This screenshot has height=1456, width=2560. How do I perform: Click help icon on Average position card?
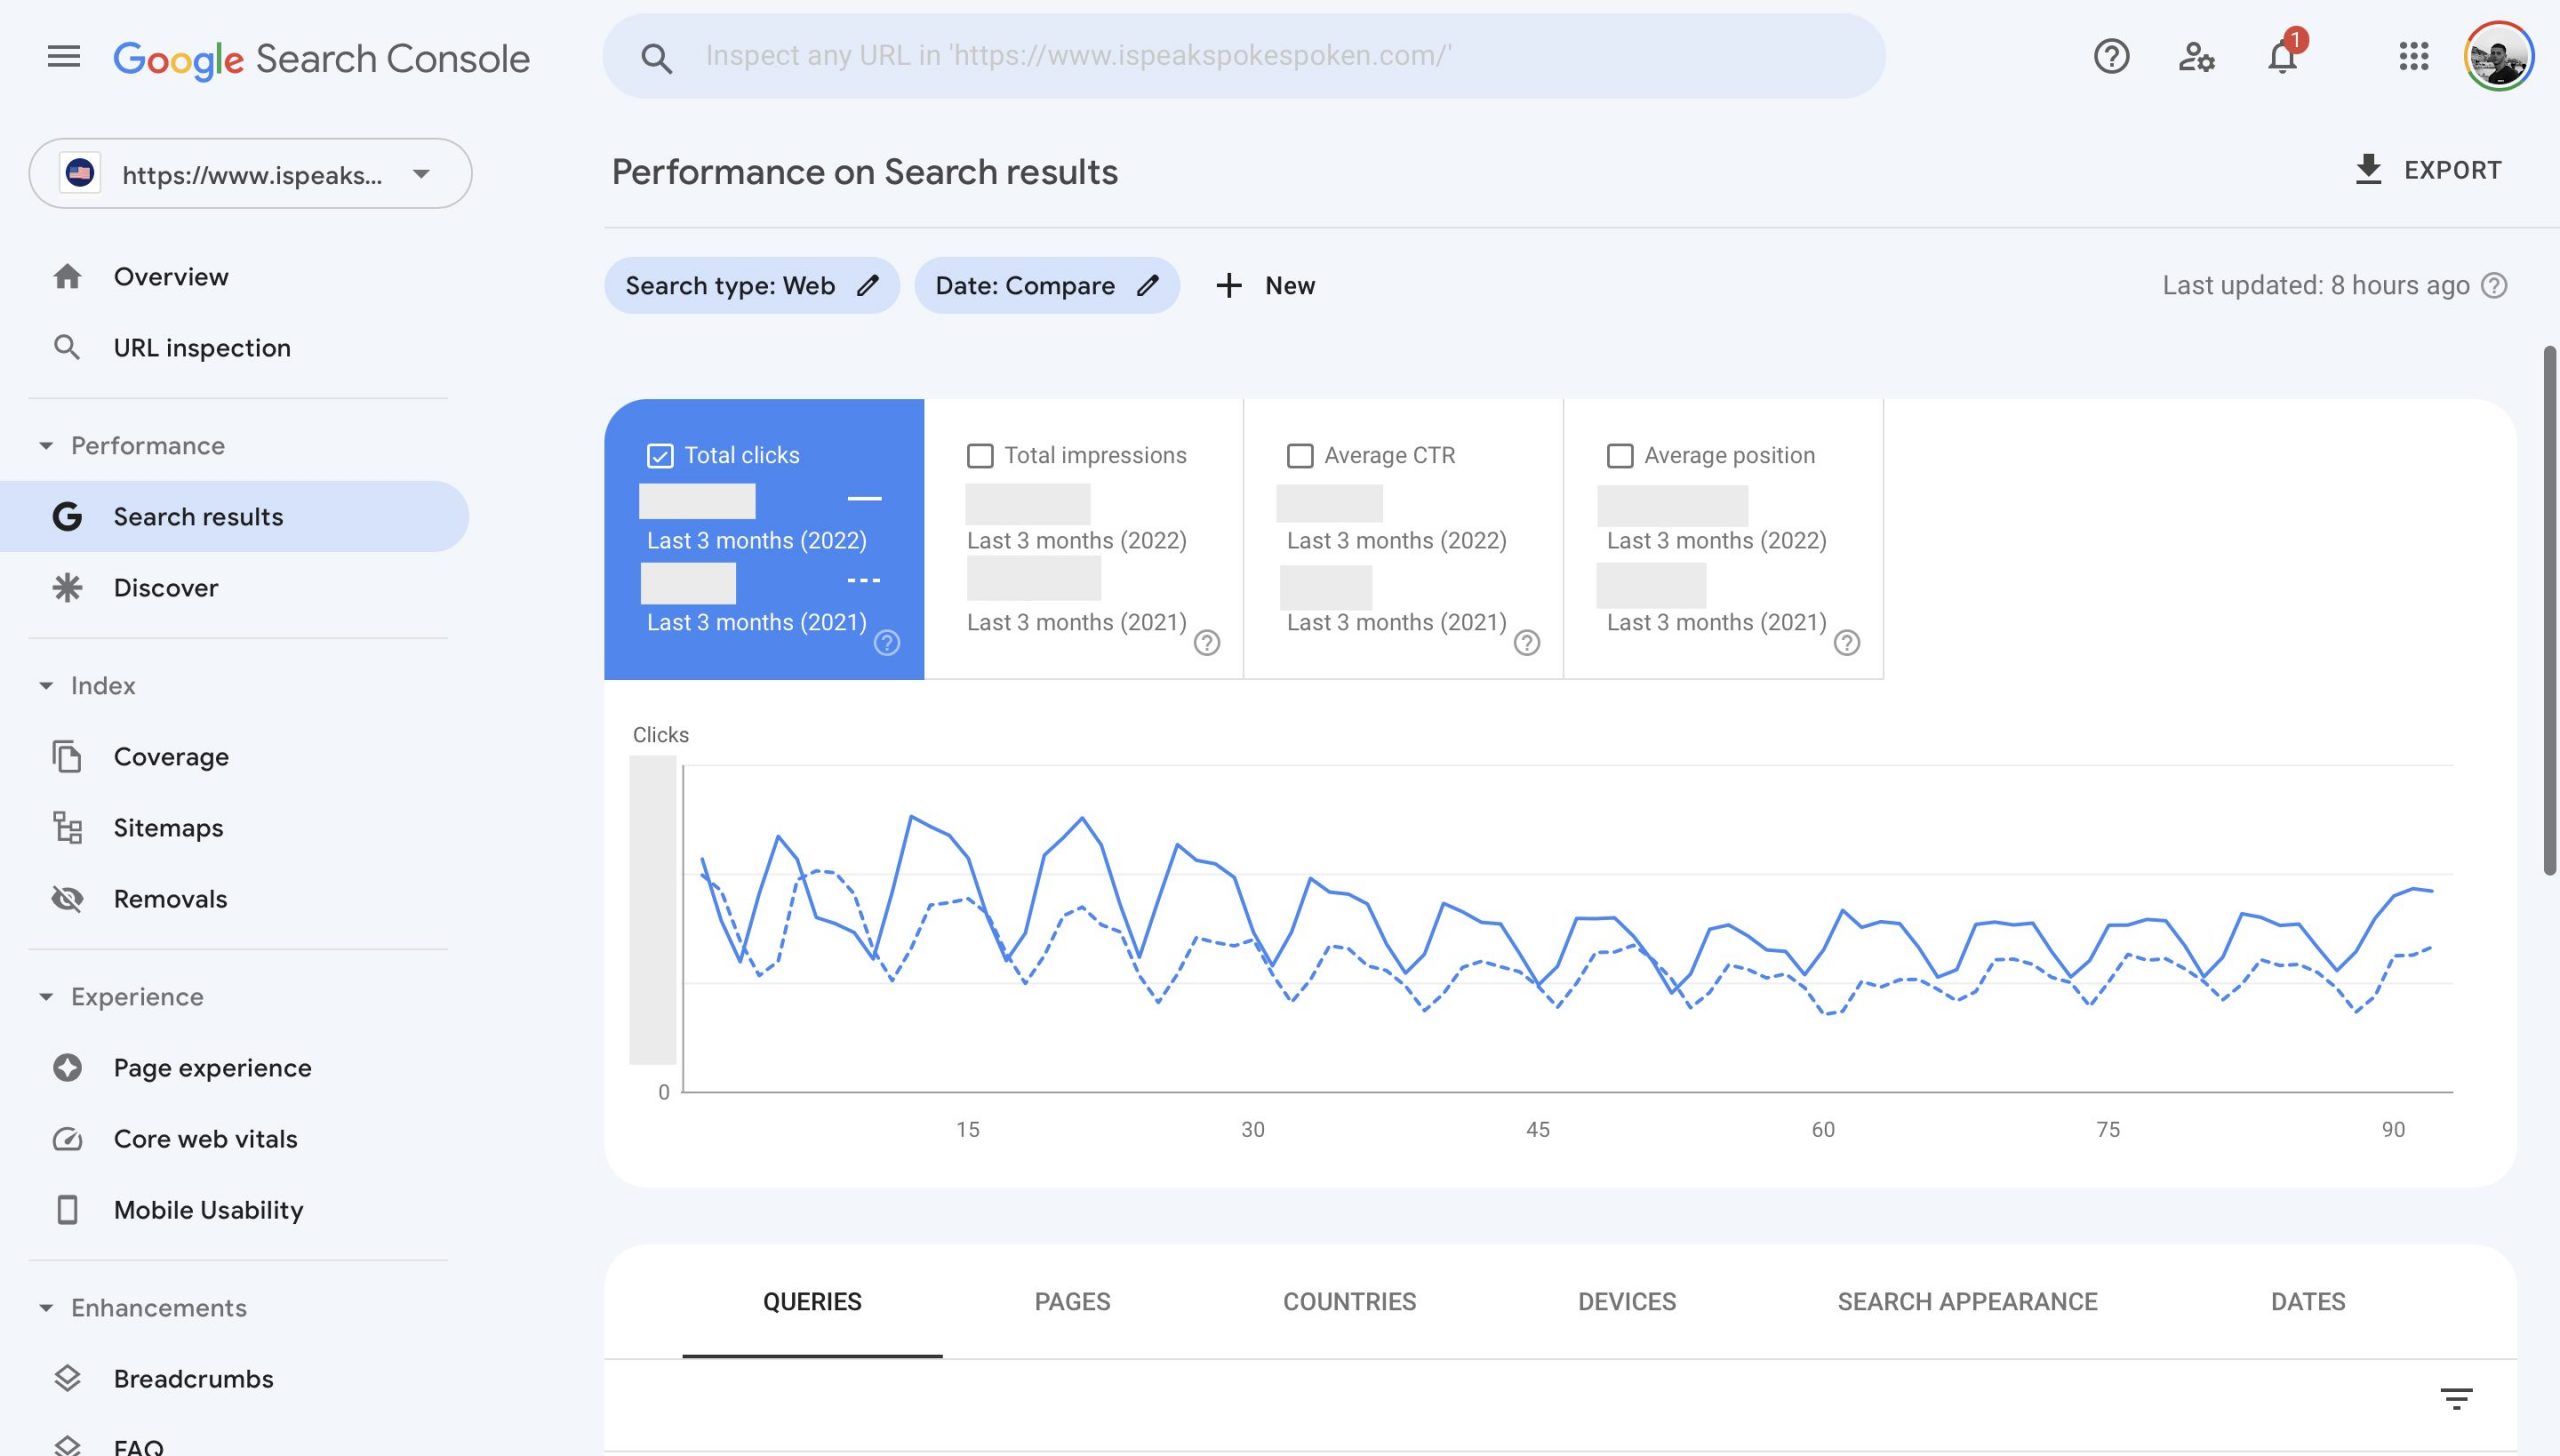coord(1847,643)
